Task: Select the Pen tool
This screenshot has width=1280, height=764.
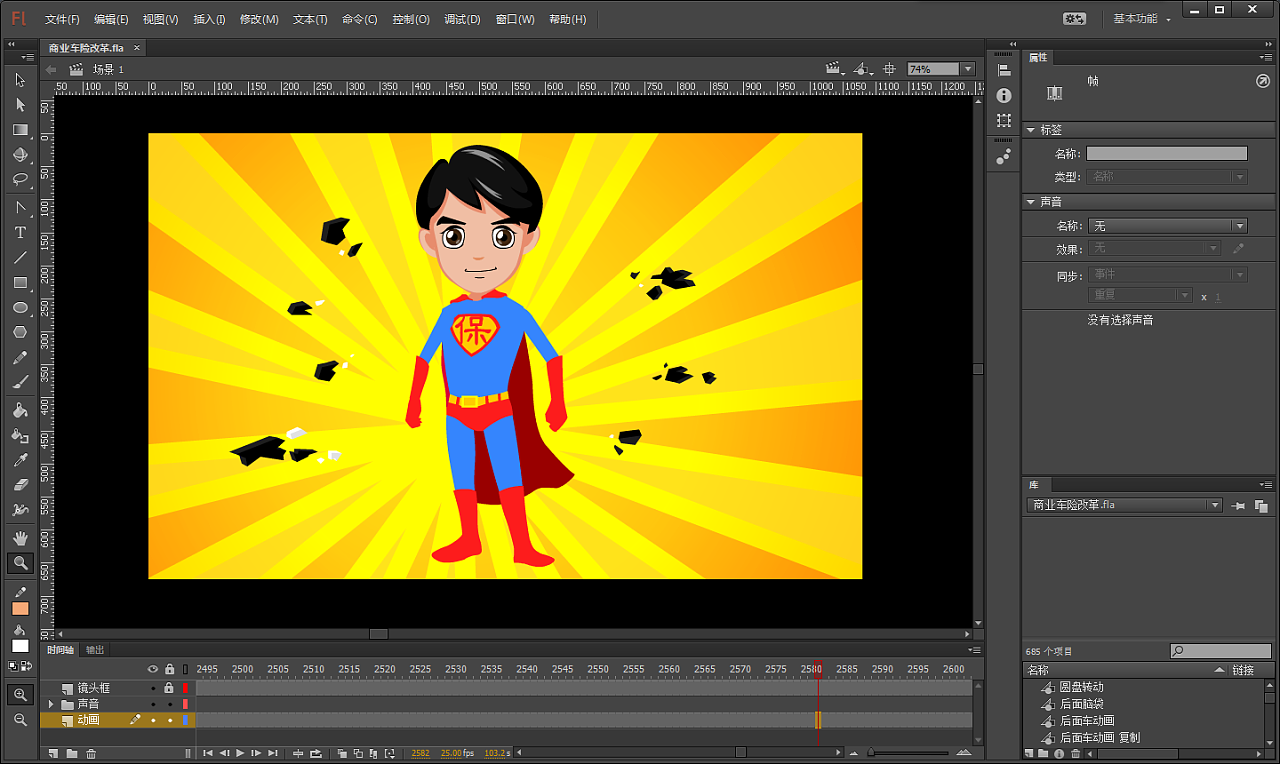Action: (20, 208)
